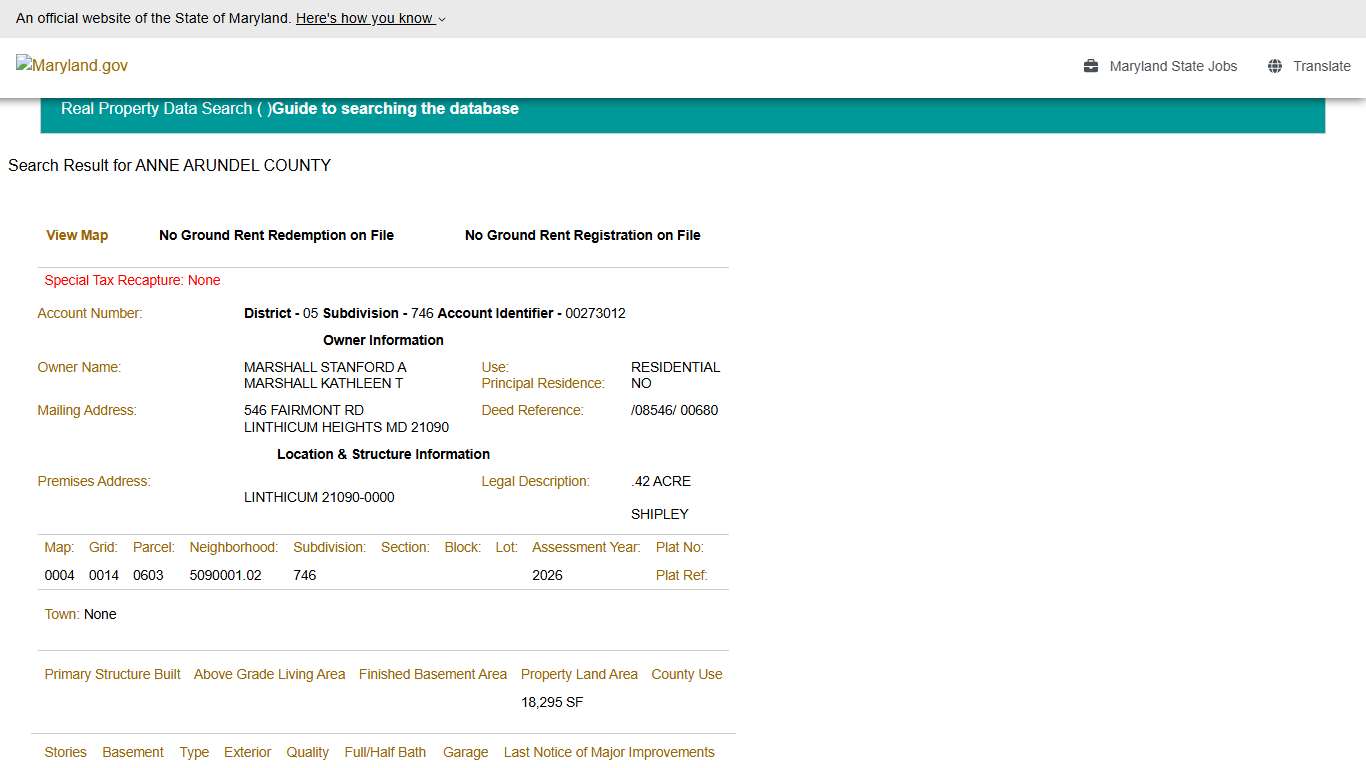Click the briefcase icon for State Jobs
This screenshot has width=1366, height=768.
pyautogui.click(x=1091, y=66)
